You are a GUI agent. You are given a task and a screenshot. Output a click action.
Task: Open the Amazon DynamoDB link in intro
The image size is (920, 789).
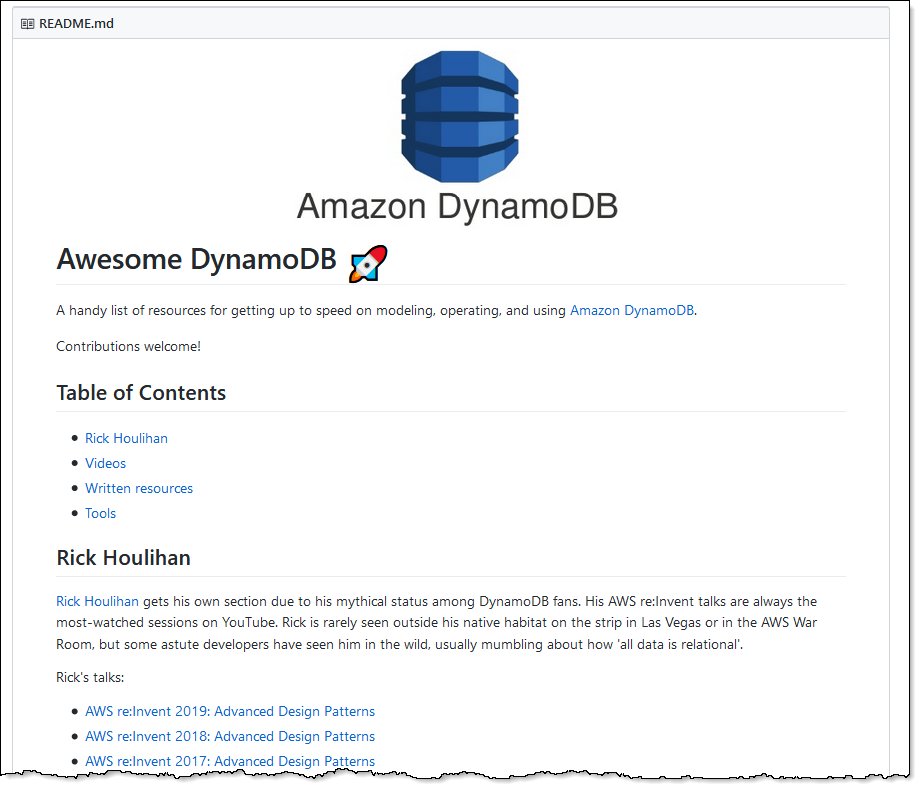[632, 310]
